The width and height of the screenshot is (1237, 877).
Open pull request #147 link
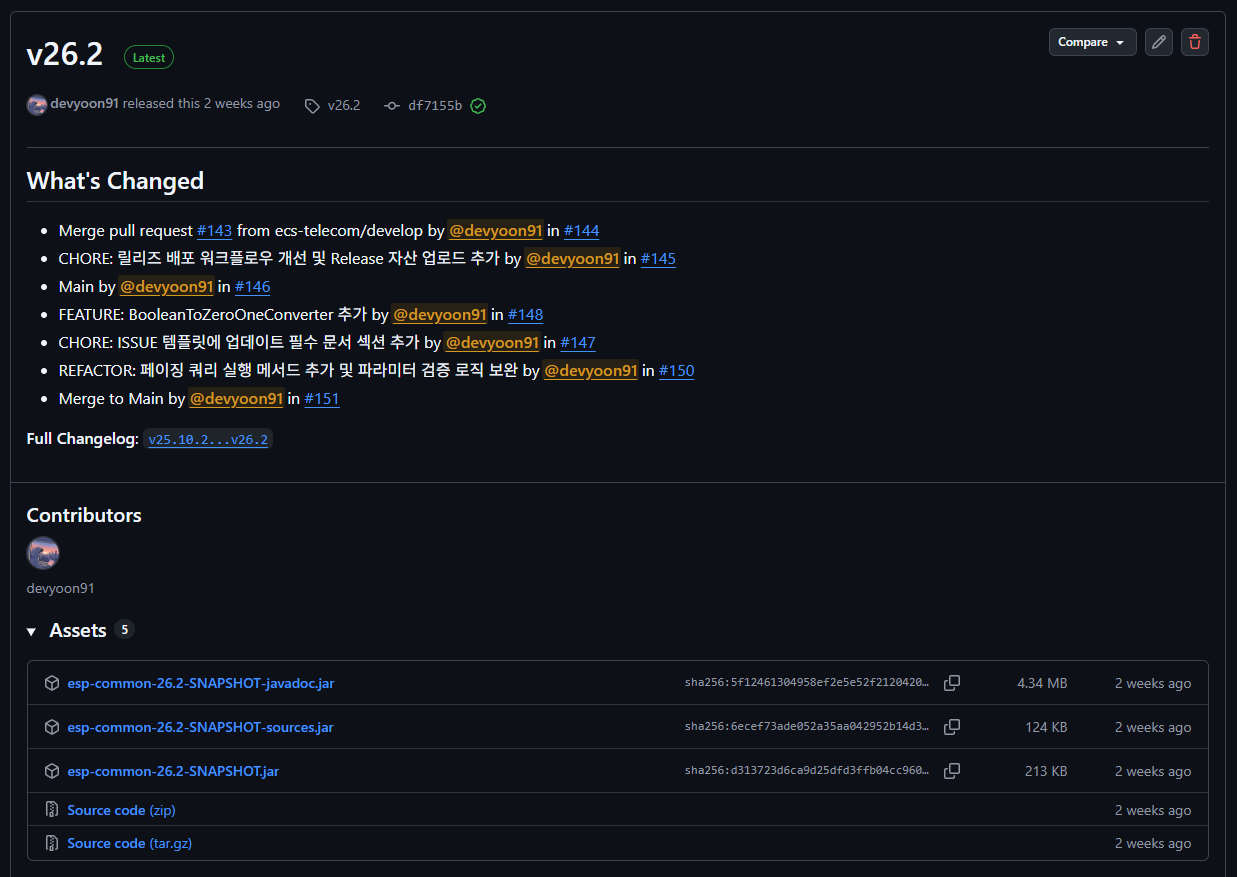coord(578,343)
